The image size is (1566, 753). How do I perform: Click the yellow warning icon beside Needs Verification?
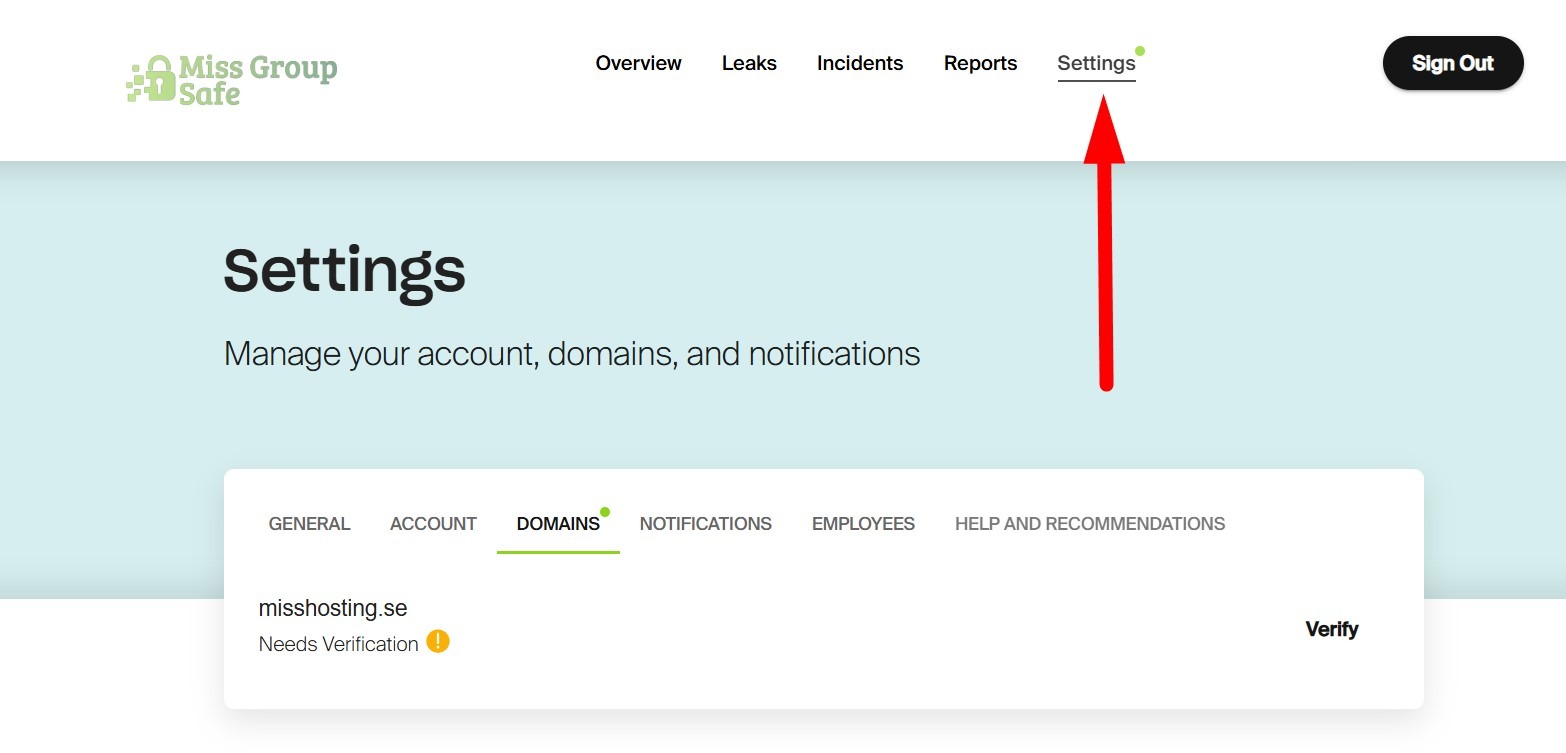pos(438,641)
